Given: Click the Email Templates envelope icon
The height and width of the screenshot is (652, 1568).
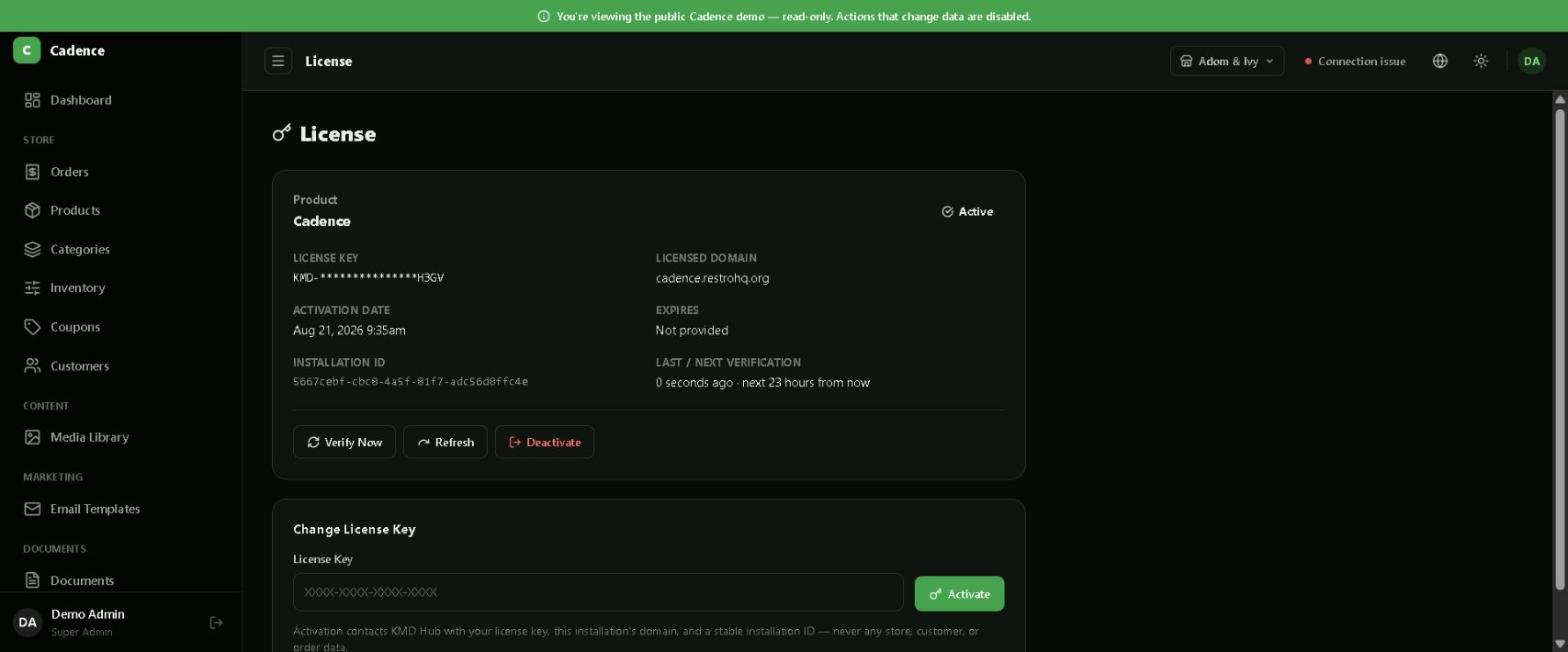Looking at the screenshot, I should click(x=32, y=509).
